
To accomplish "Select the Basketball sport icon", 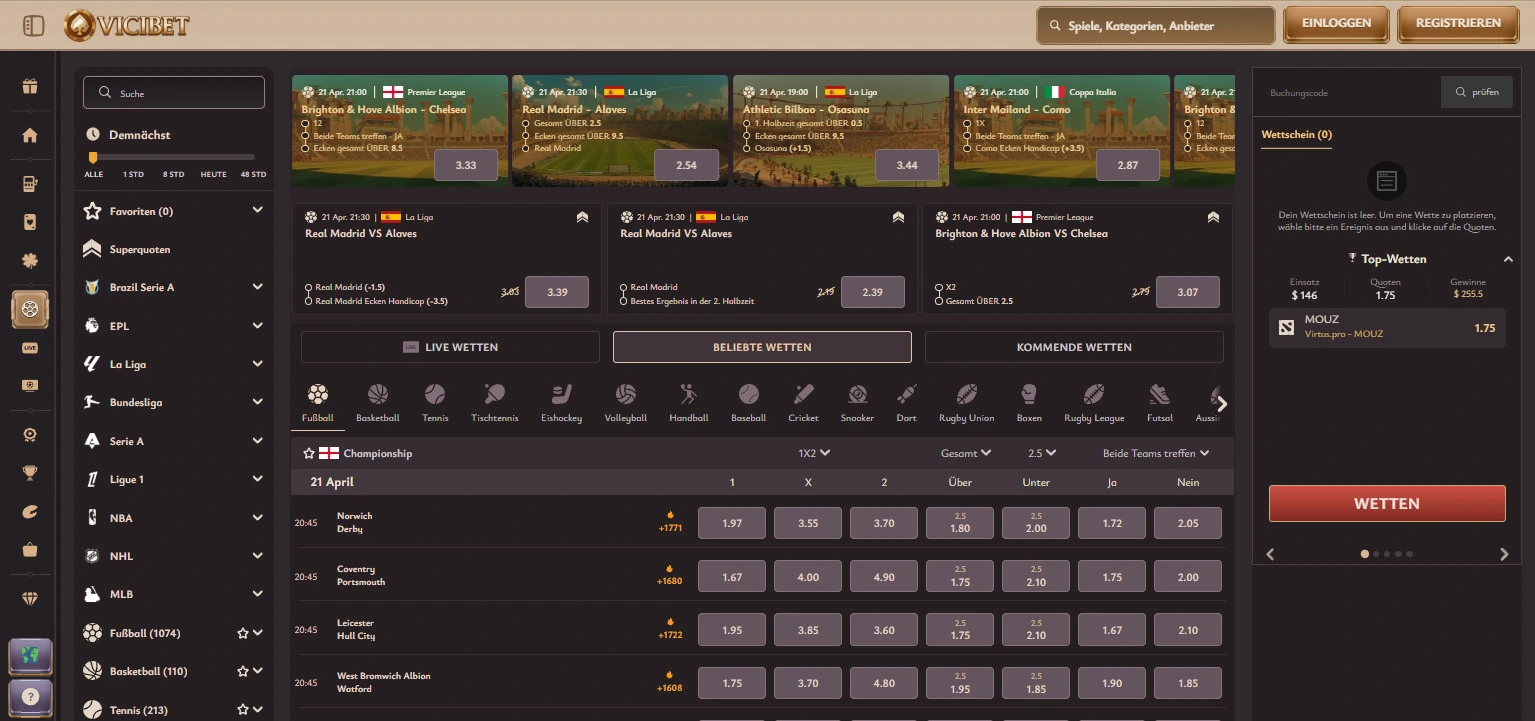I will [x=377, y=403].
